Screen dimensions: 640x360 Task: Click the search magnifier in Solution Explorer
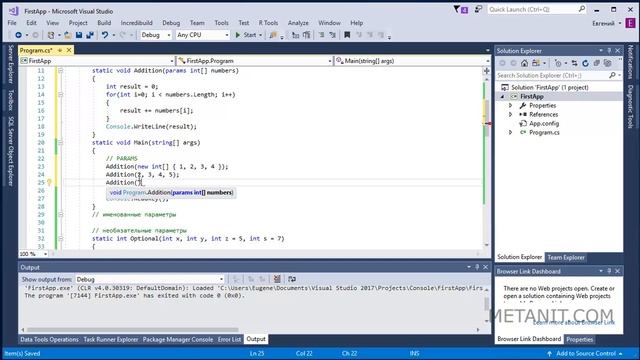(x=612, y=76)
